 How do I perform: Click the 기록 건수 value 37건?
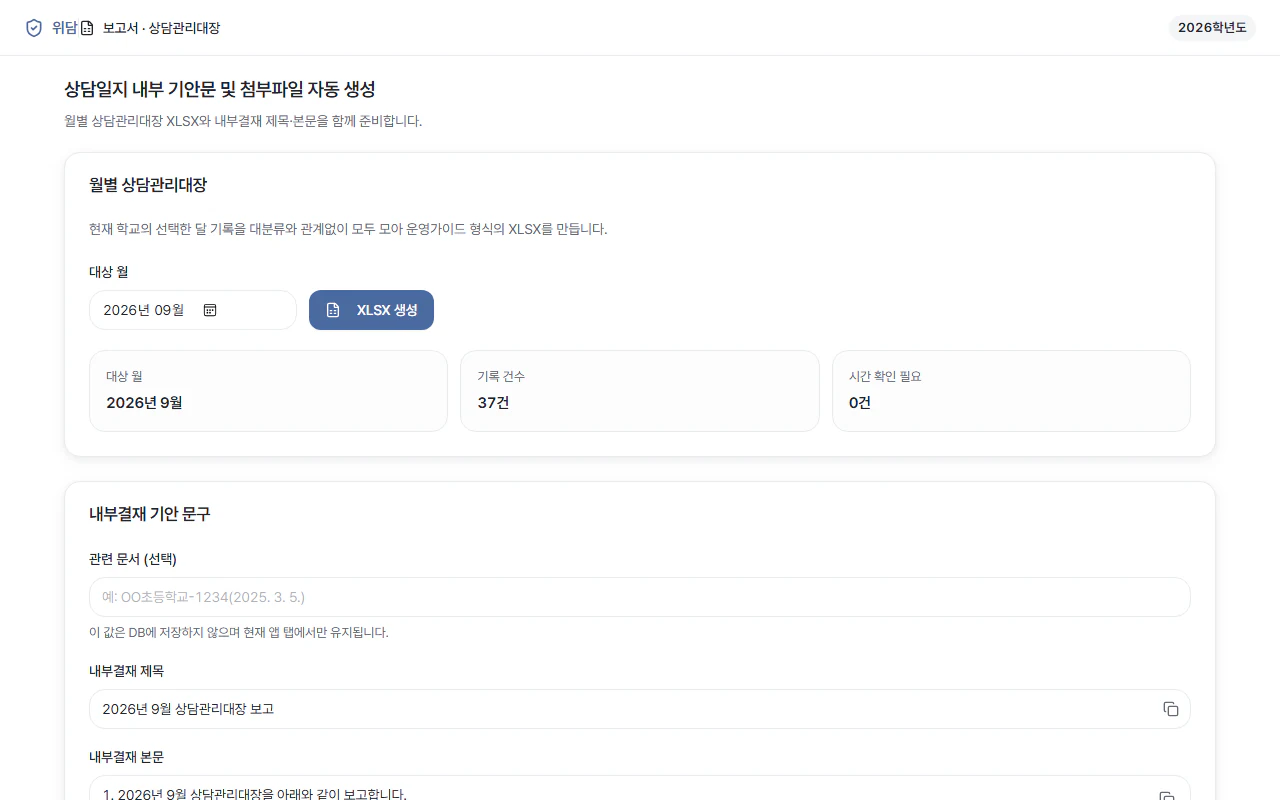click(494, 403)
